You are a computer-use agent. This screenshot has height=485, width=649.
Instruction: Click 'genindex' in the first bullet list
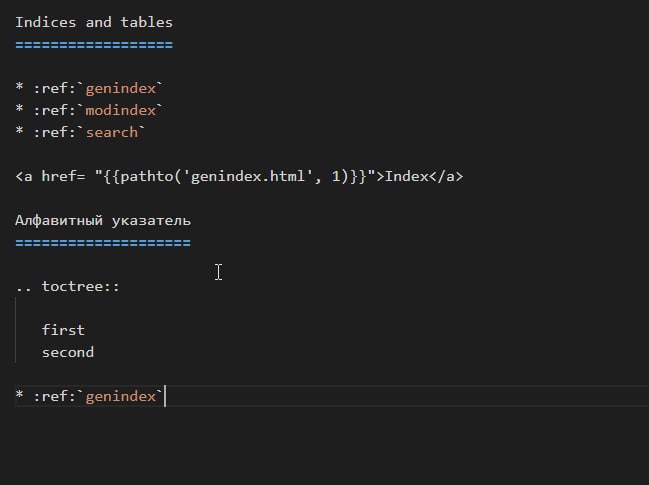coord(120,89)
